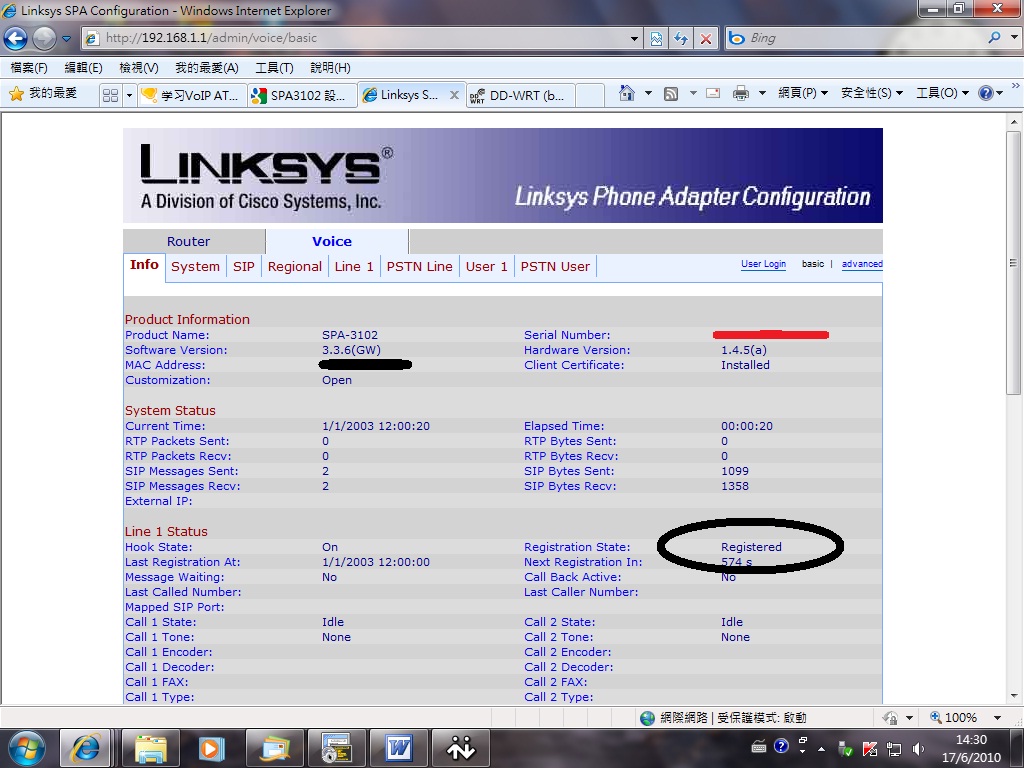The height and width of the screenshot is (768, 1024).
Task: Open the Print dropdown arrow
Action: pos(762,93)
